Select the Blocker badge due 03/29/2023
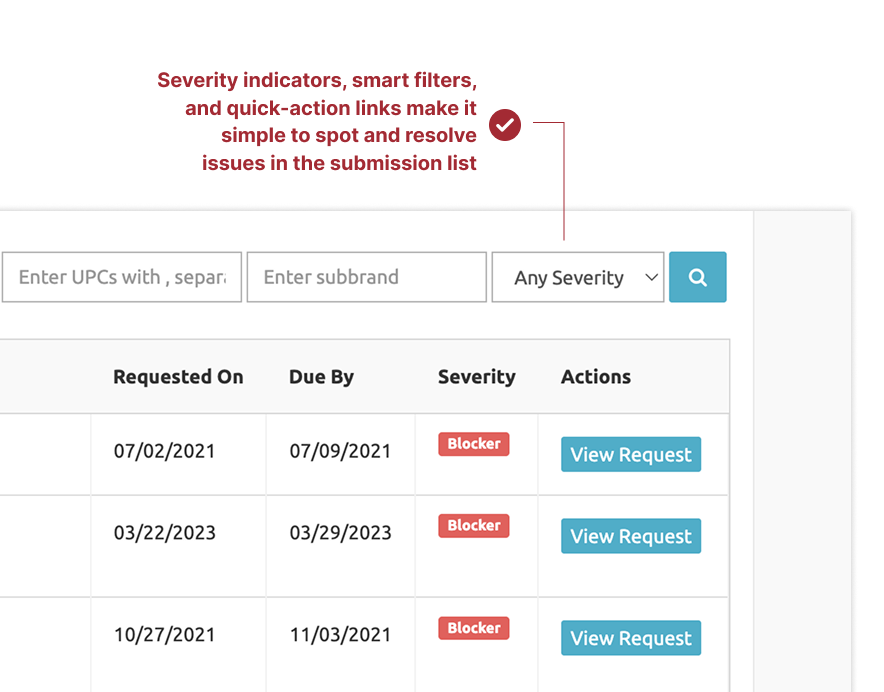Screen dimensions: 884x692 coord(473,526)
